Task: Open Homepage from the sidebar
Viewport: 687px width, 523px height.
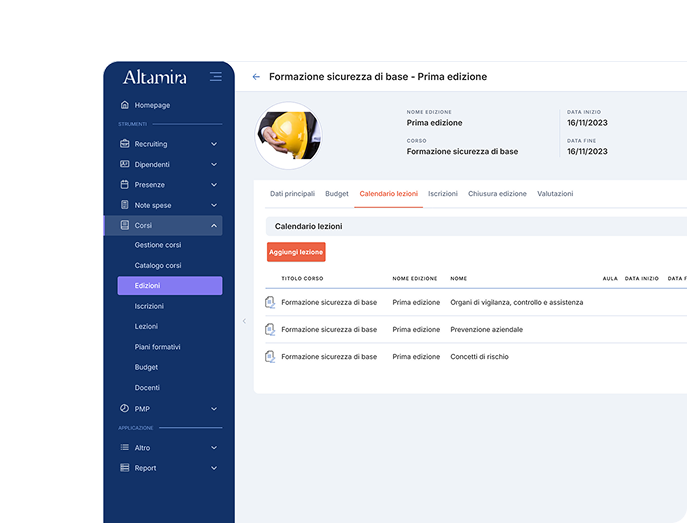Action: pos(152,105)
